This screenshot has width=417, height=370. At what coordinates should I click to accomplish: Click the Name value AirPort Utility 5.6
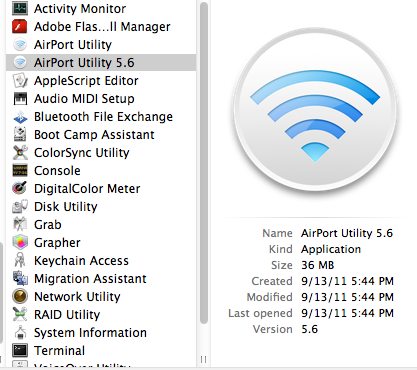(x=347, y=233)
